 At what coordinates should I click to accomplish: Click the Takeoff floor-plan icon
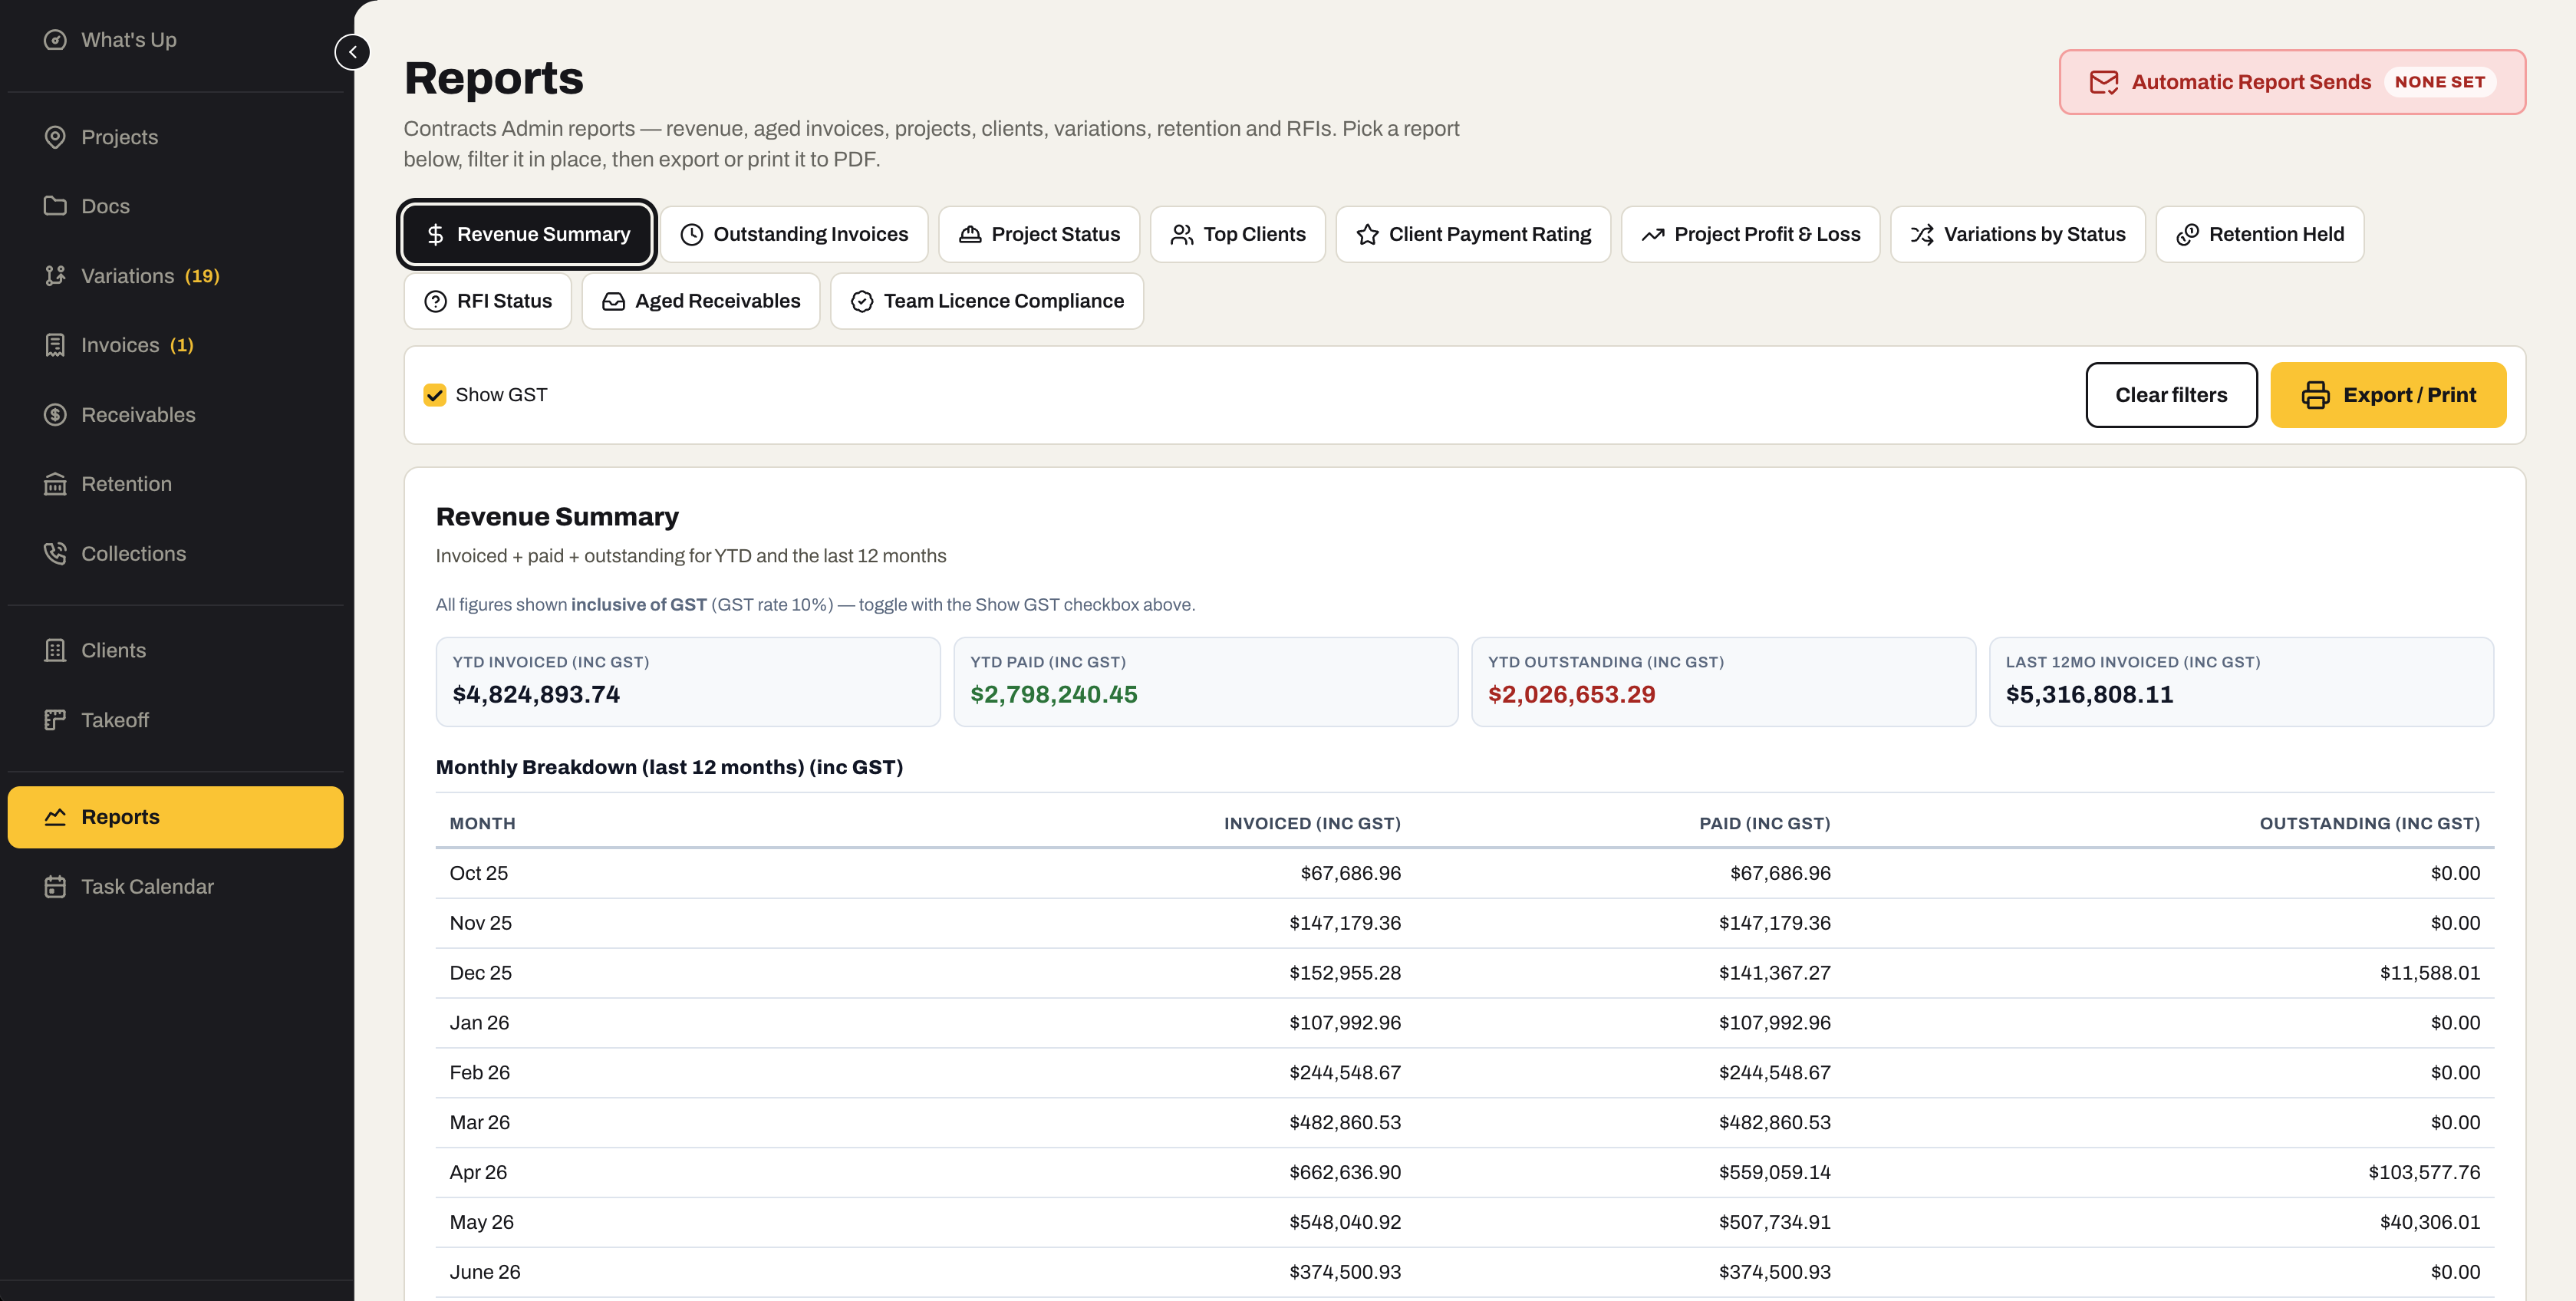tap(55, 720)
